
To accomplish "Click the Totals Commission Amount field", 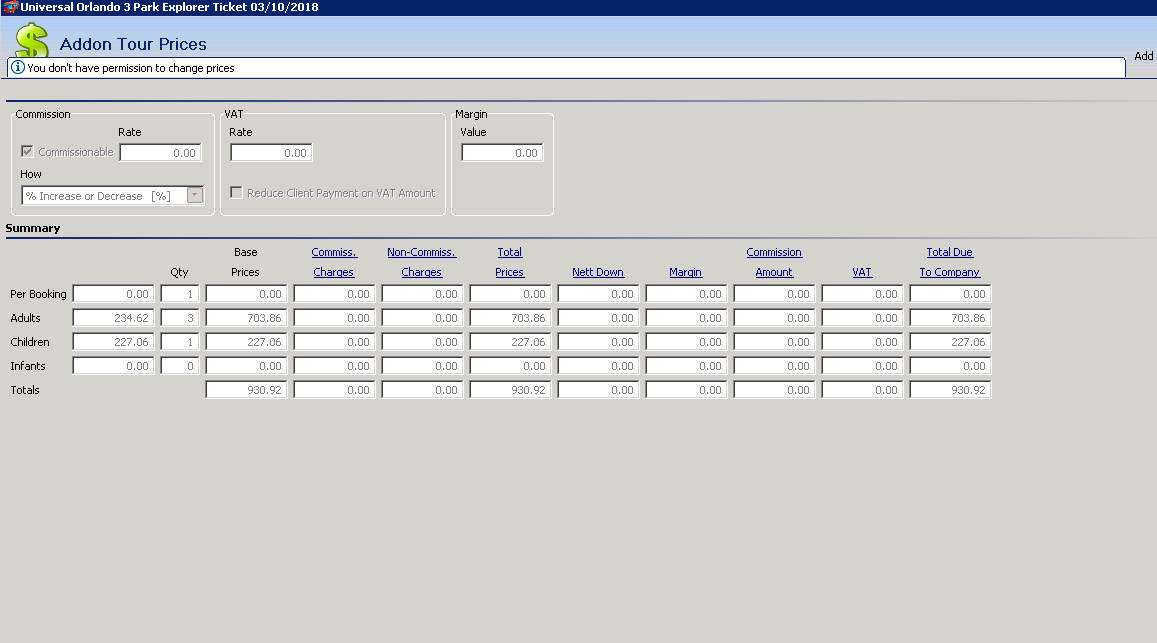I will pyautogui.click(x=773, y=390).
